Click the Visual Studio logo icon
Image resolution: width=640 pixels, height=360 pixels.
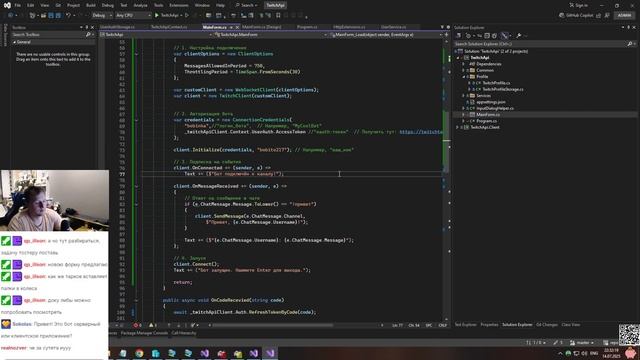click(7, 5)
